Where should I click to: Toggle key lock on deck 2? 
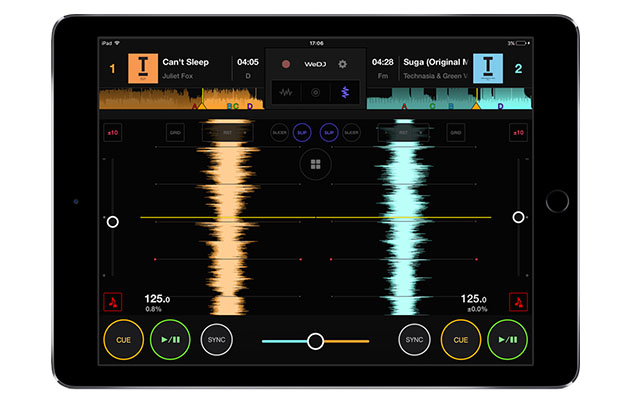click(x=518, y=301)
